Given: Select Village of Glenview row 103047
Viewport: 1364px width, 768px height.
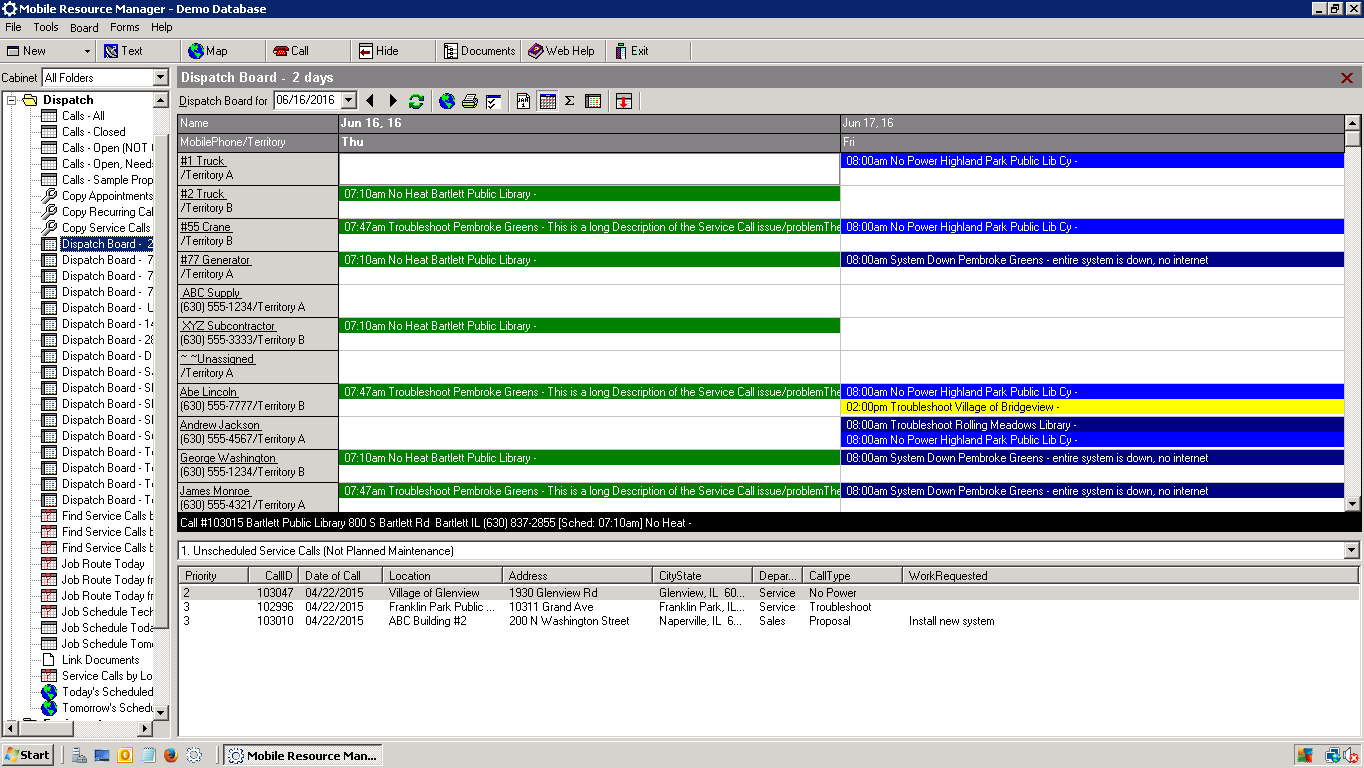Looking at the screenshot, I should pyautogui.click(x=769, y=593).
